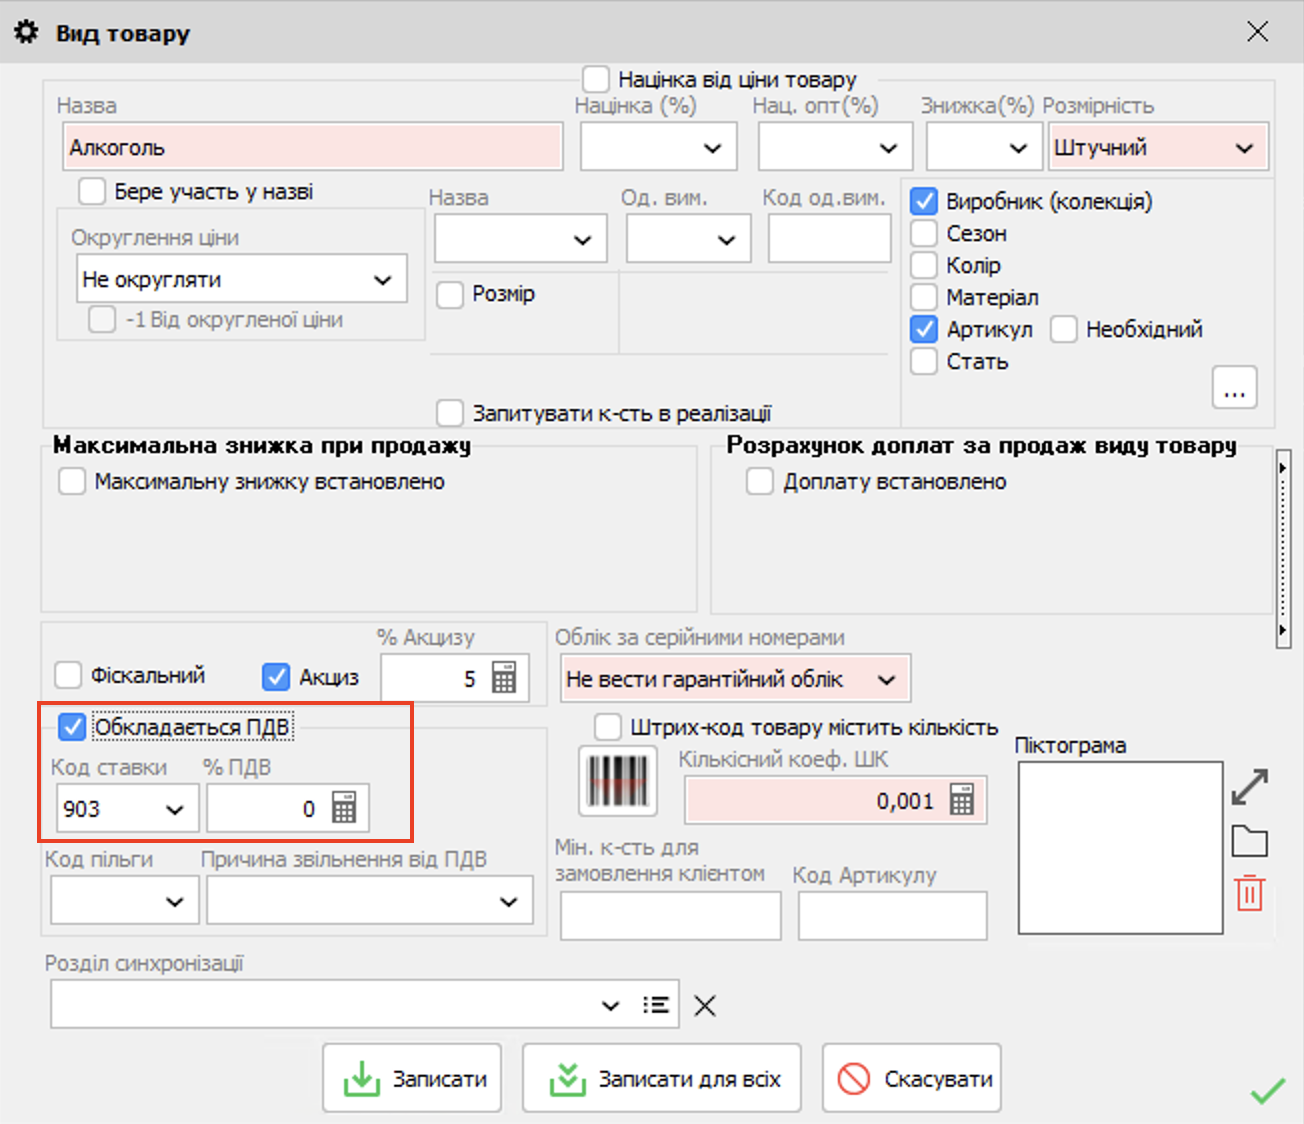Click the barcode icon button
The height and width of the screenshot is (1124, 1304).
[618, 781]
